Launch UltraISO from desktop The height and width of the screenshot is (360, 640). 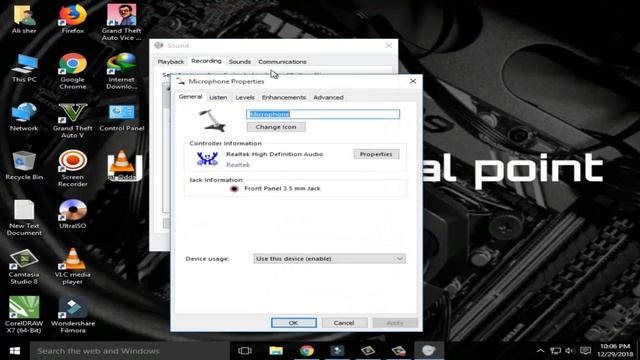73,214
